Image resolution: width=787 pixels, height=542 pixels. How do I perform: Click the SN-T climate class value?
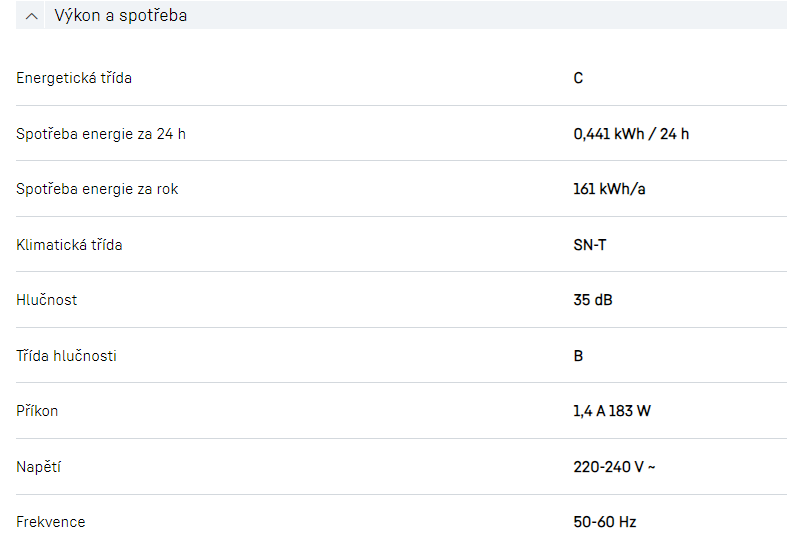(x=590, y=244)
